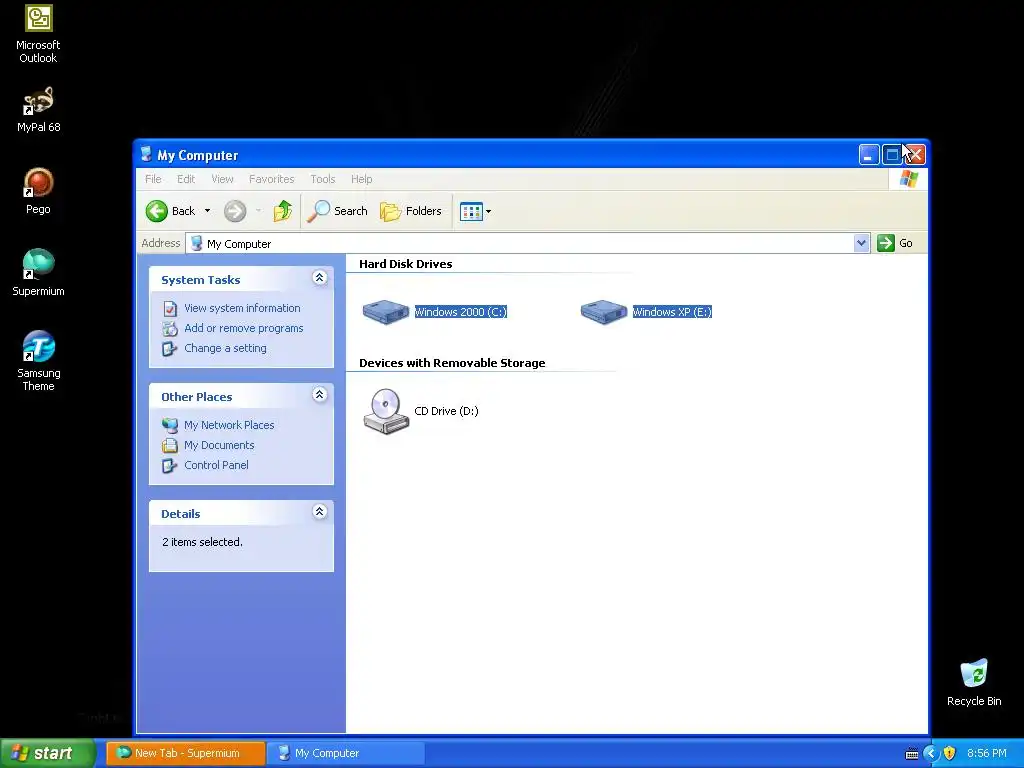Open Microsoft Outlook desktop shortcut
The height and width of the screenshot is (768, 1024).
[38, 34]
